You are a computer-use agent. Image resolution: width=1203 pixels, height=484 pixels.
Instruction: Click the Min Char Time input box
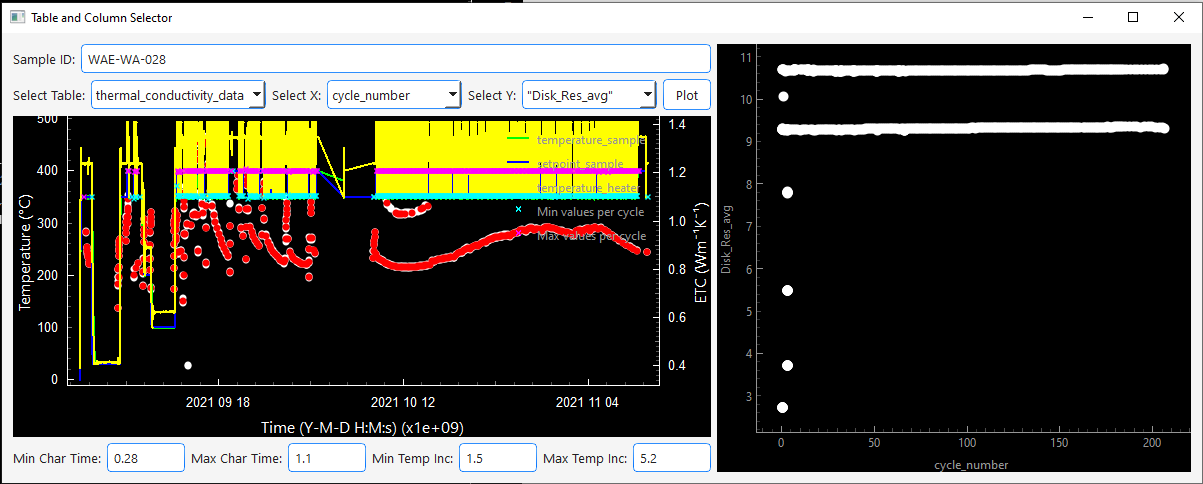click(145, 458)
